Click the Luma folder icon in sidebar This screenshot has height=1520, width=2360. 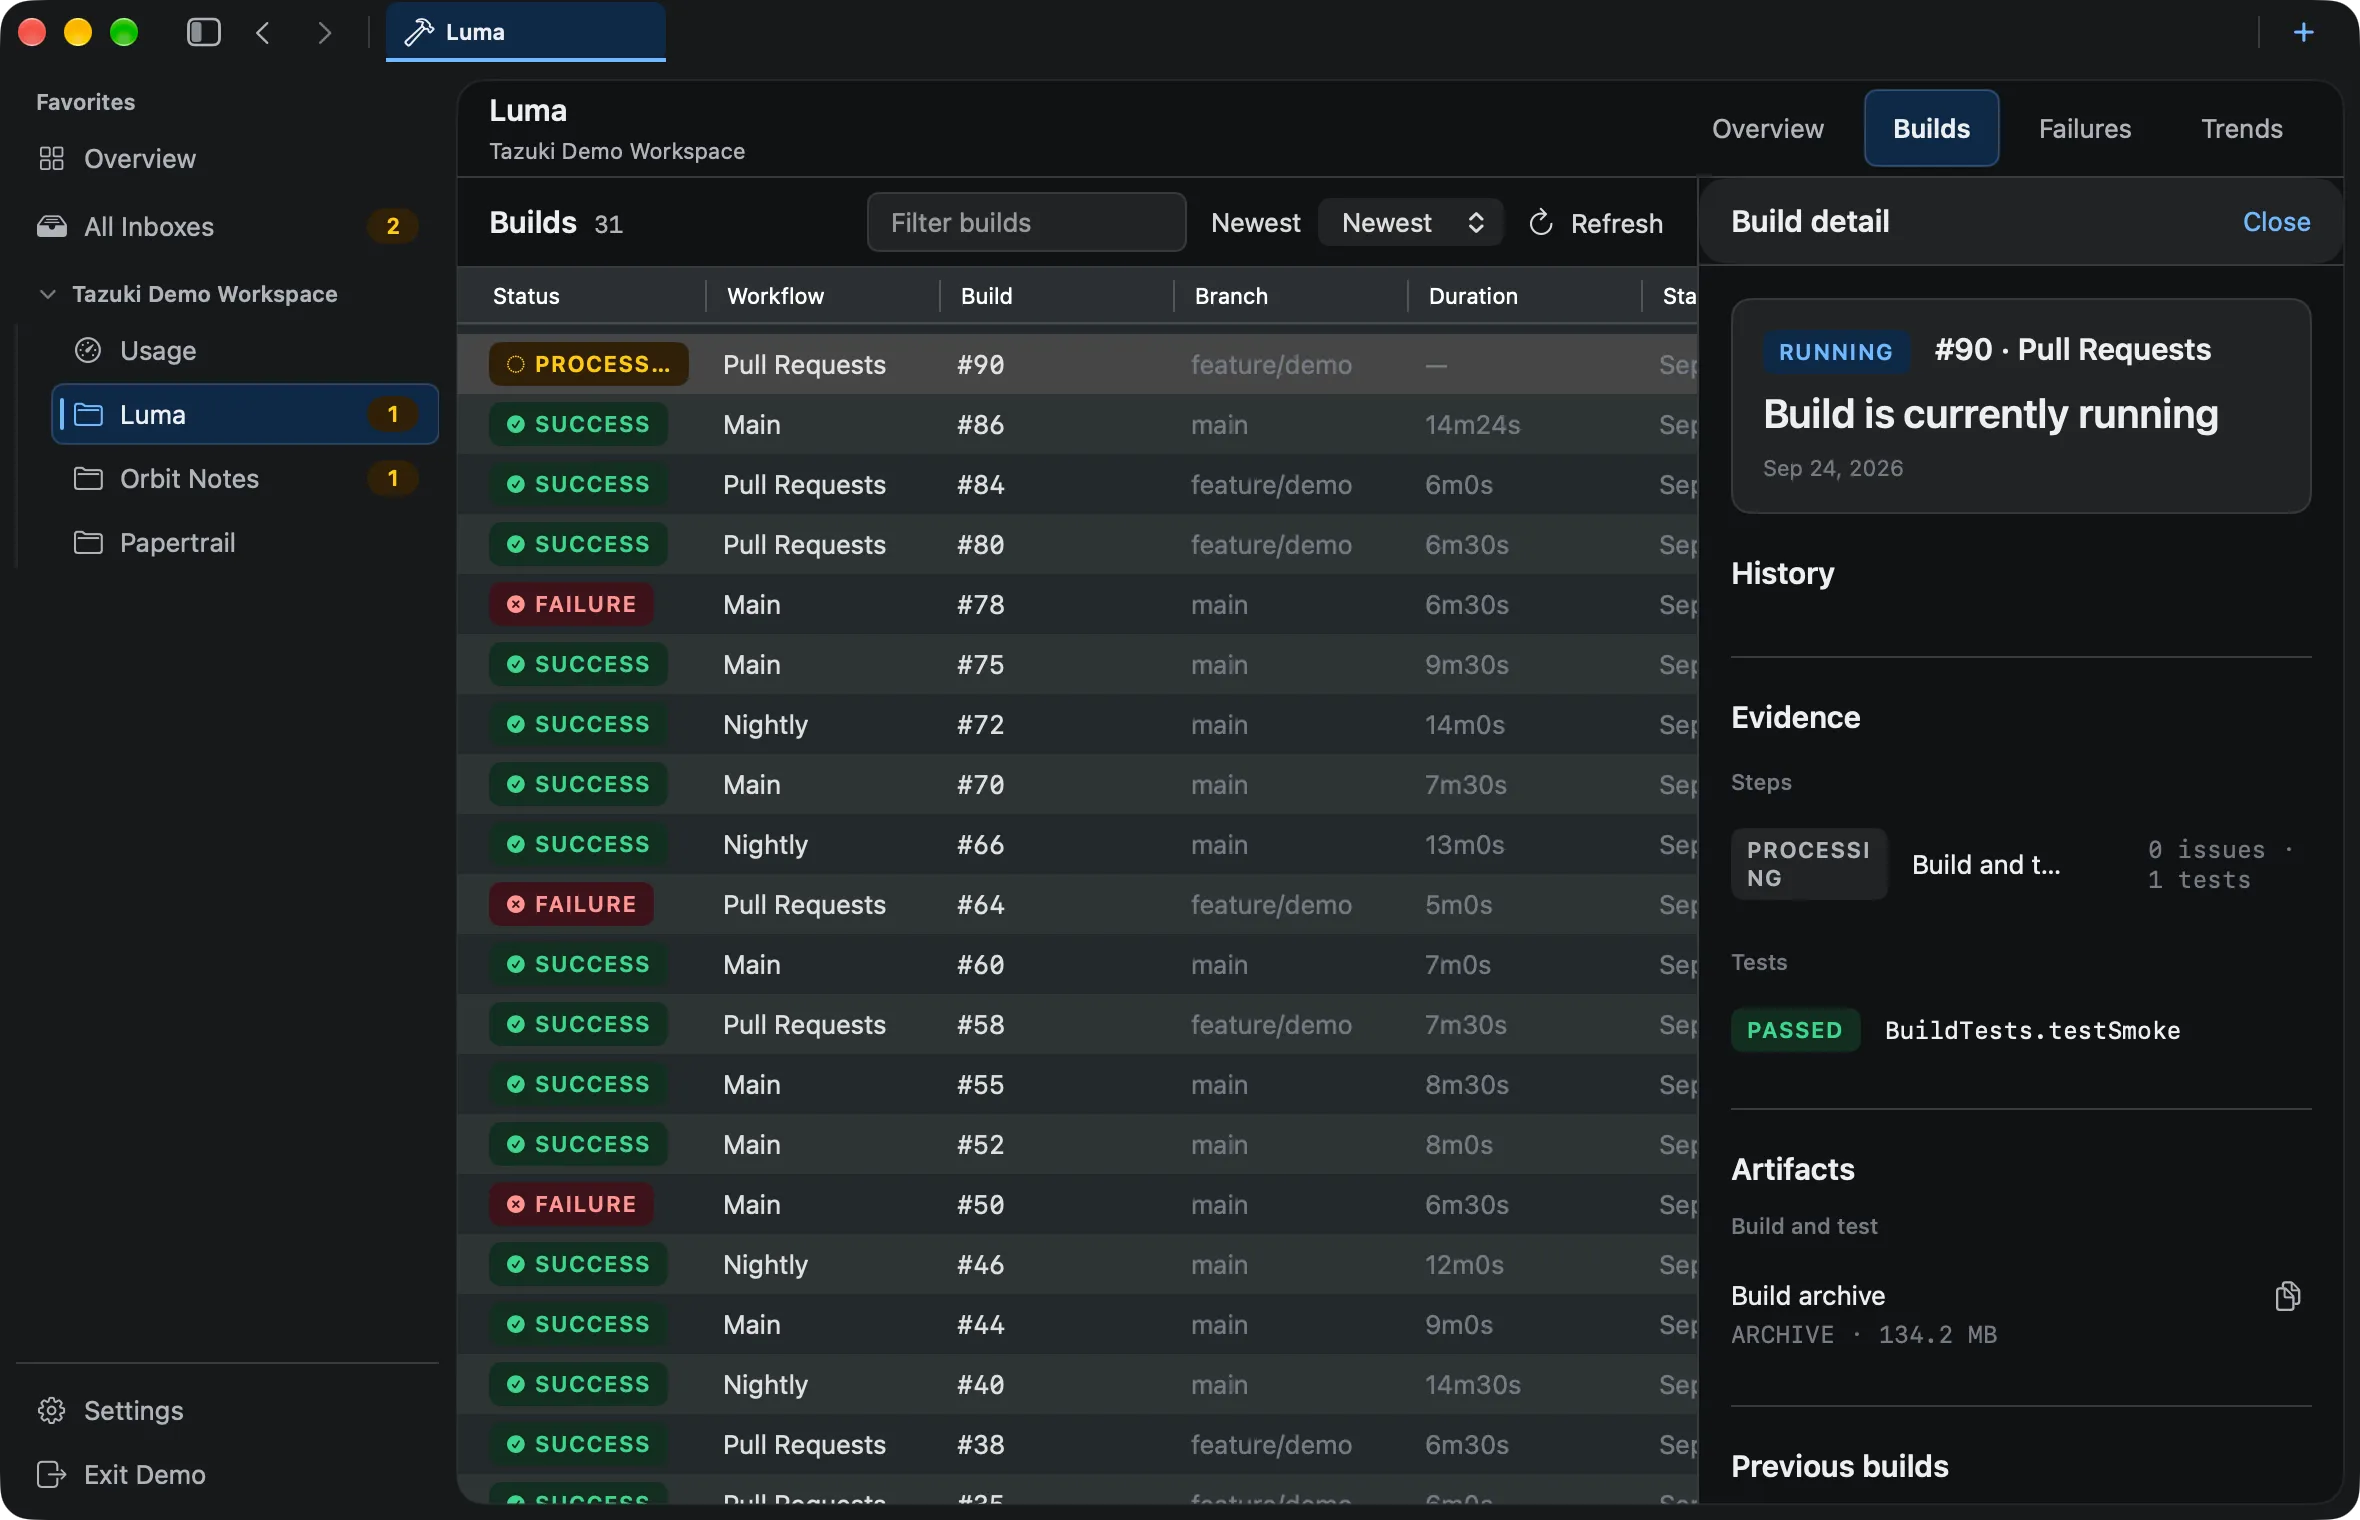88,414
